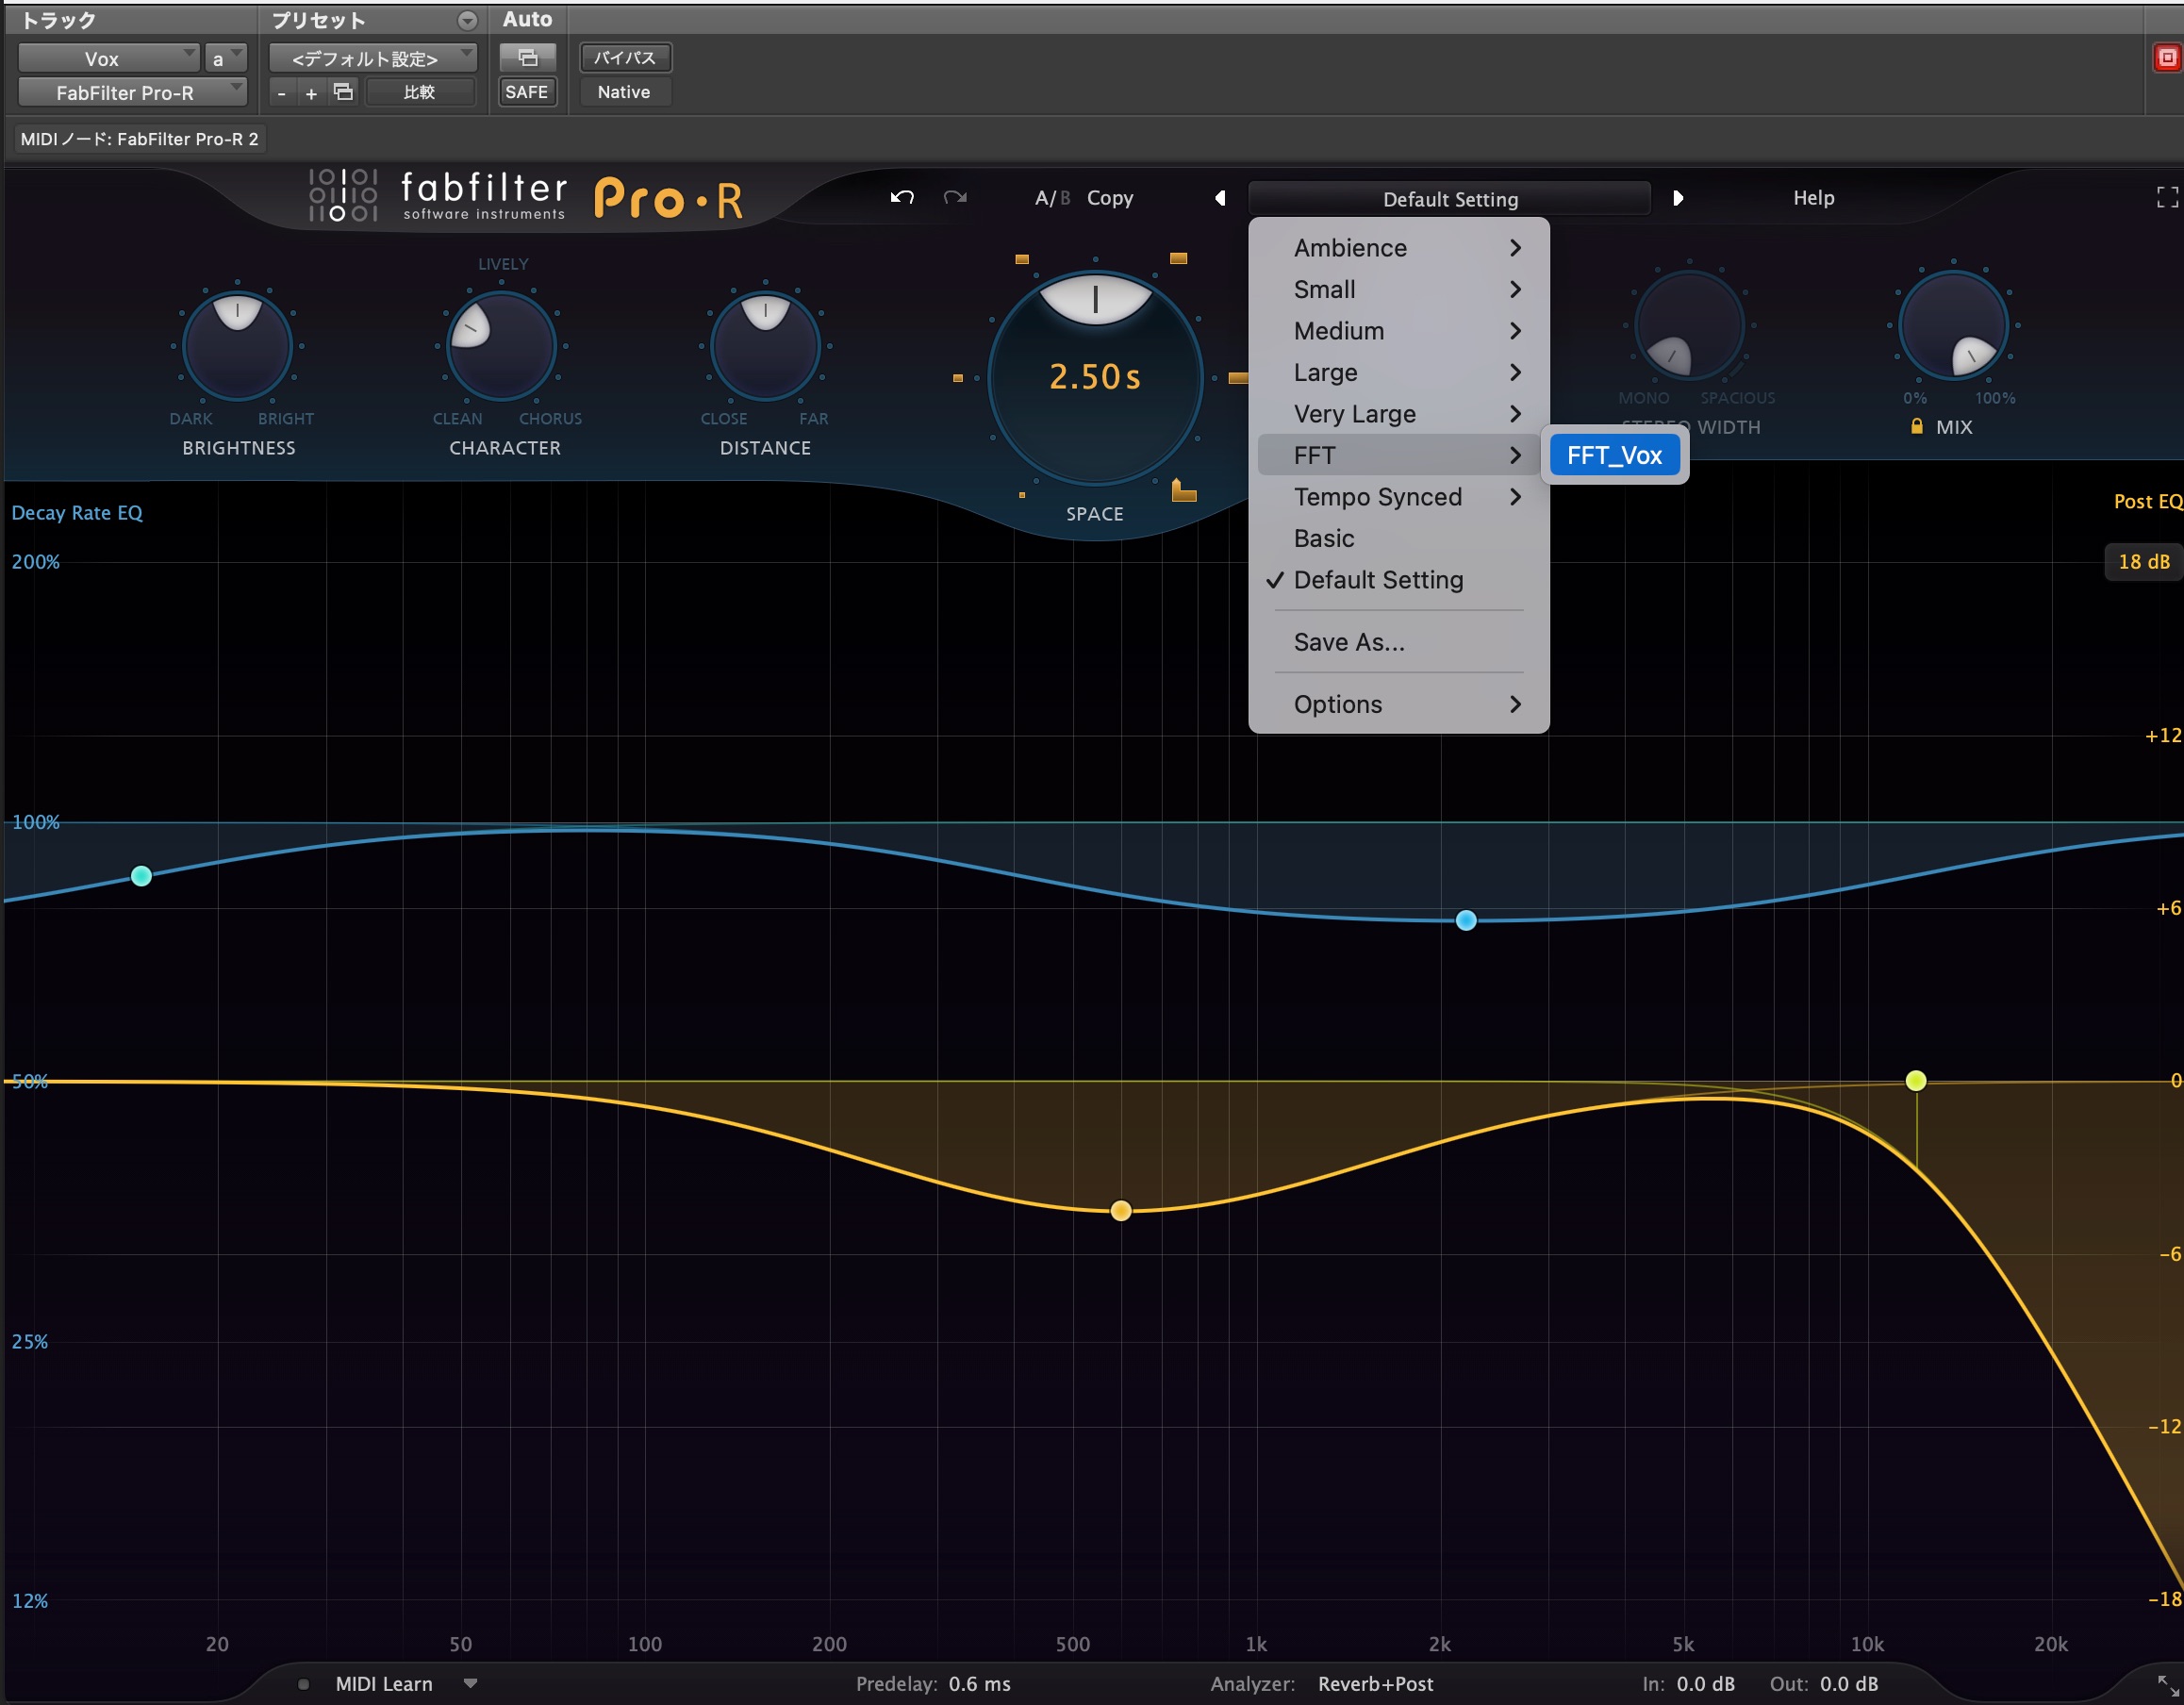Open the resize handle icon at bottom right

coord(2166,1685)
